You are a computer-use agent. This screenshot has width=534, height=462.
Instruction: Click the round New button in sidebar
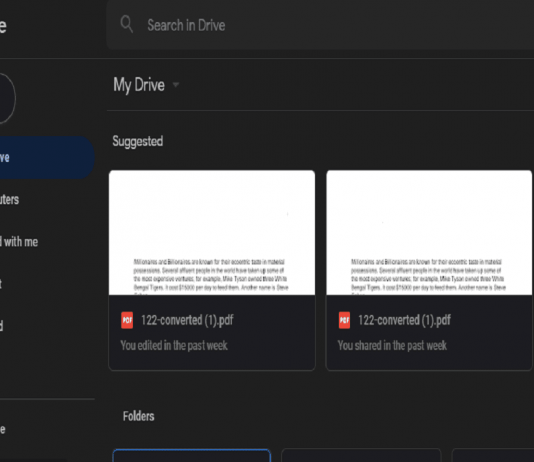[x=7, y=98]
